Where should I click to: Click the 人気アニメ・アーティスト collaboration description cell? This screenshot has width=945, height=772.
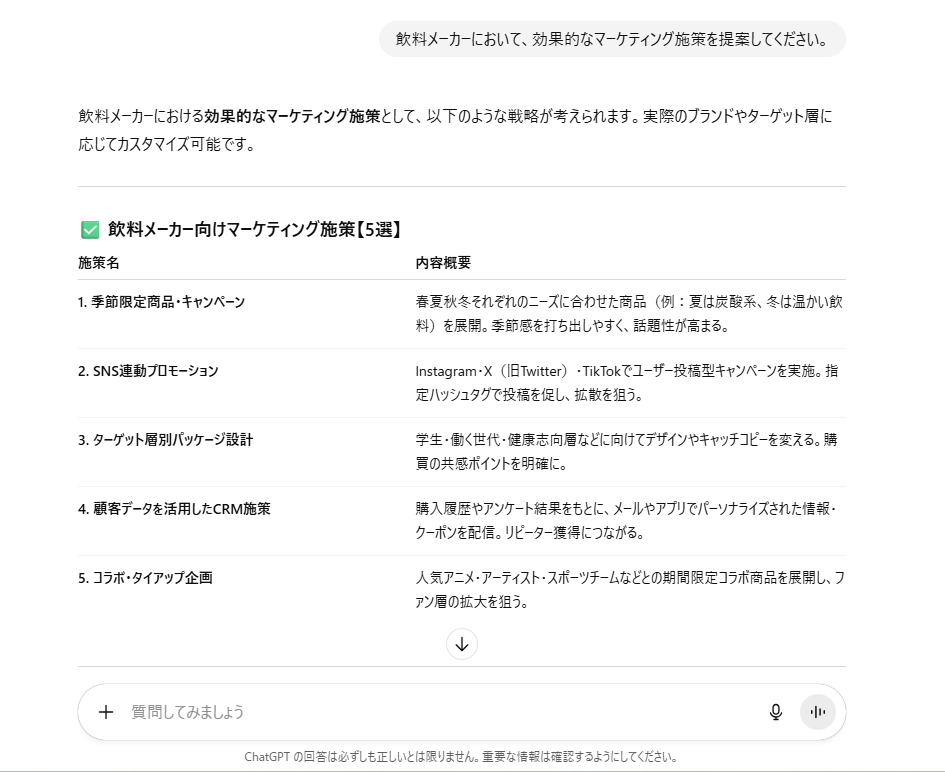pos(629,589)
